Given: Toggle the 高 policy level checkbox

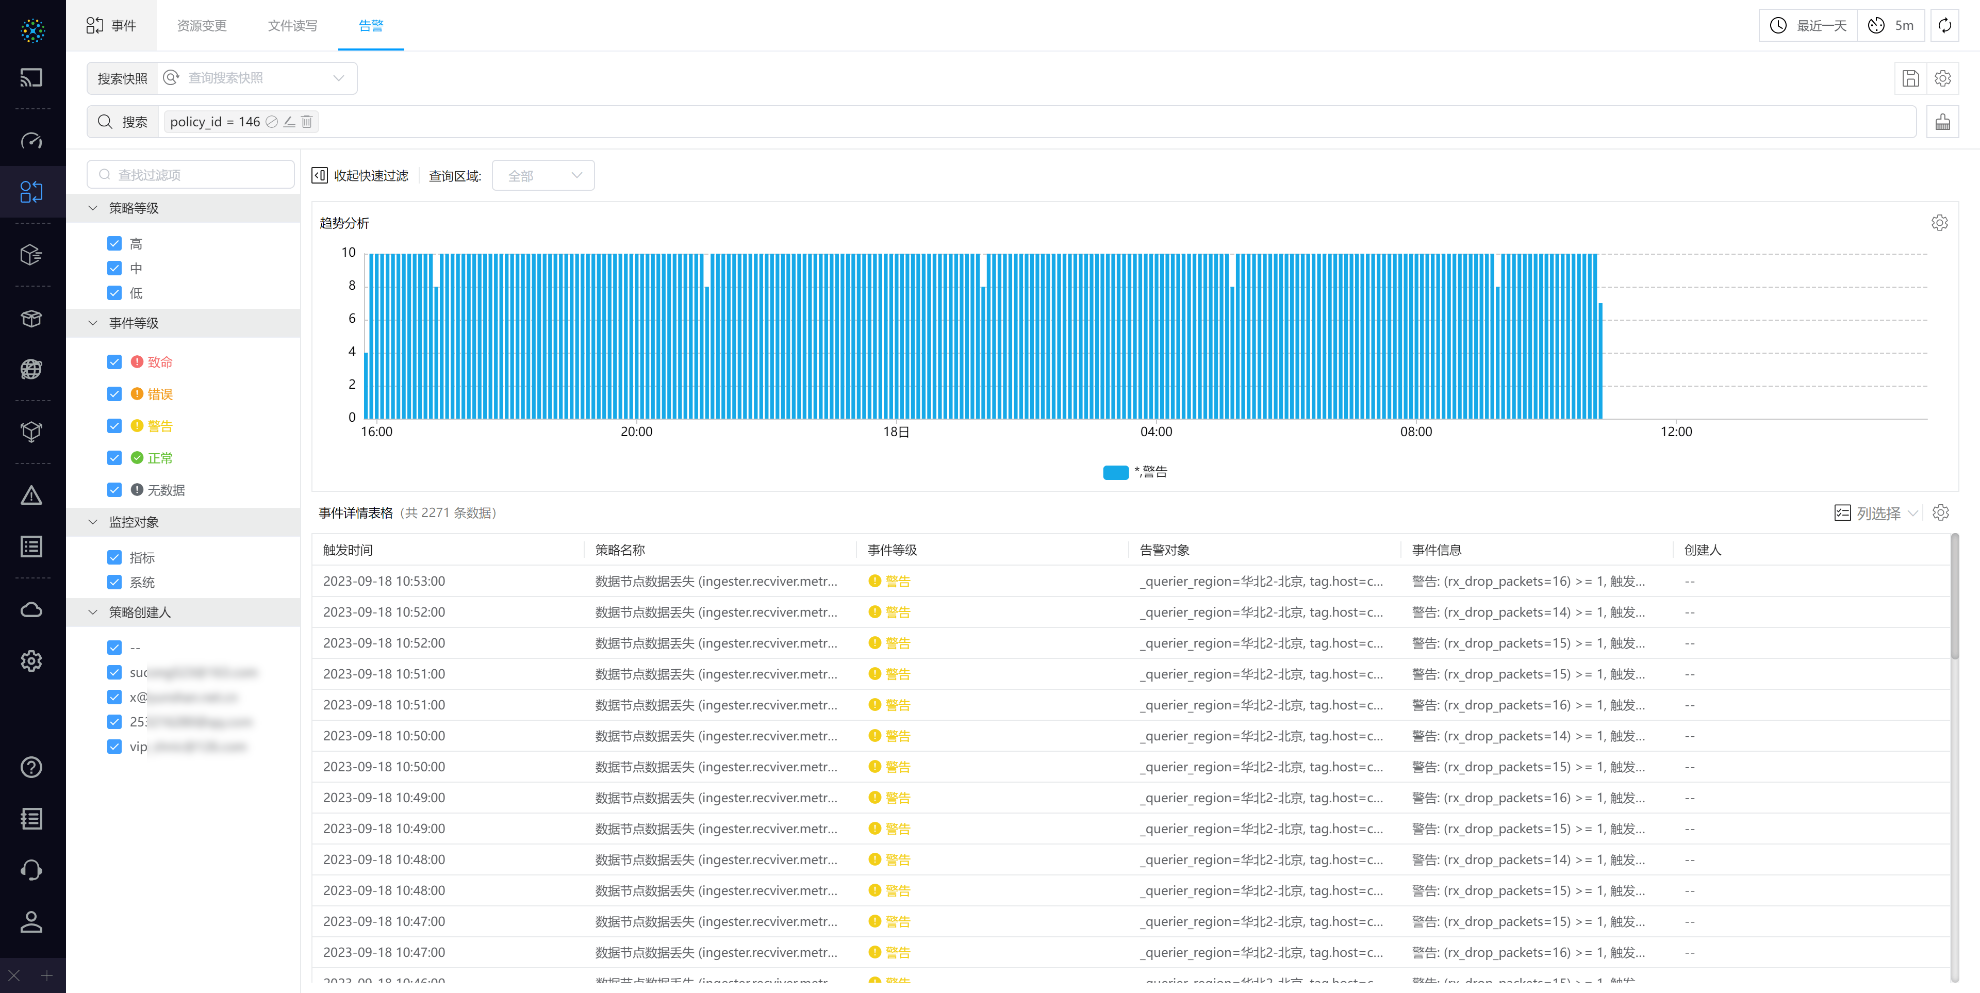Looking at the screenshot, I should (x=115, y=244).
